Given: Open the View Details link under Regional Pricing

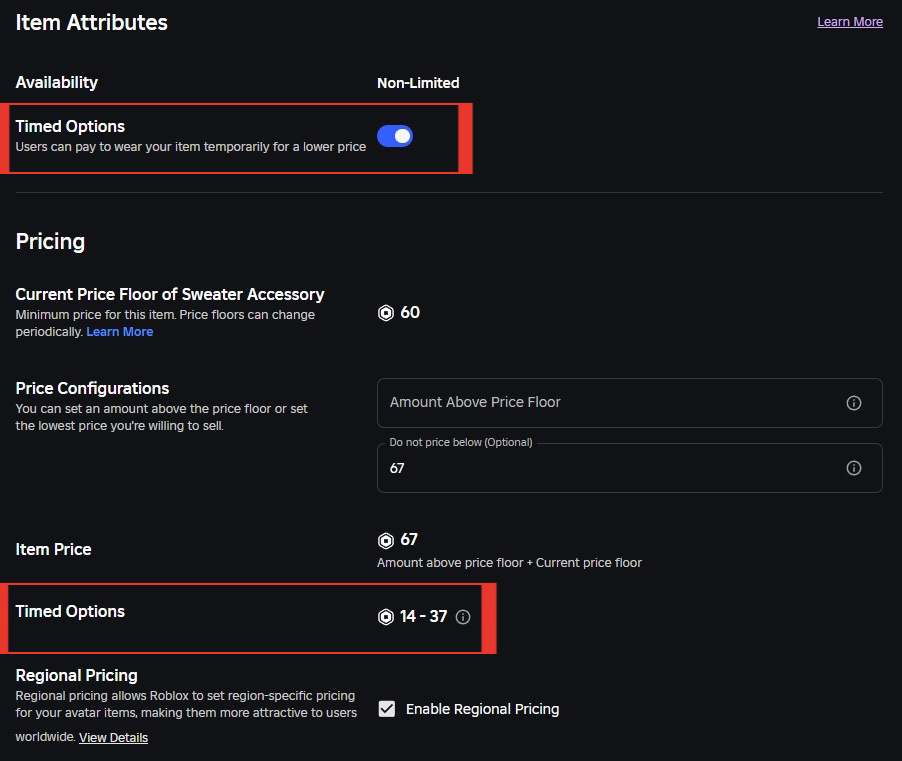Looking at the screenshot, I should [x=113, y=737].
